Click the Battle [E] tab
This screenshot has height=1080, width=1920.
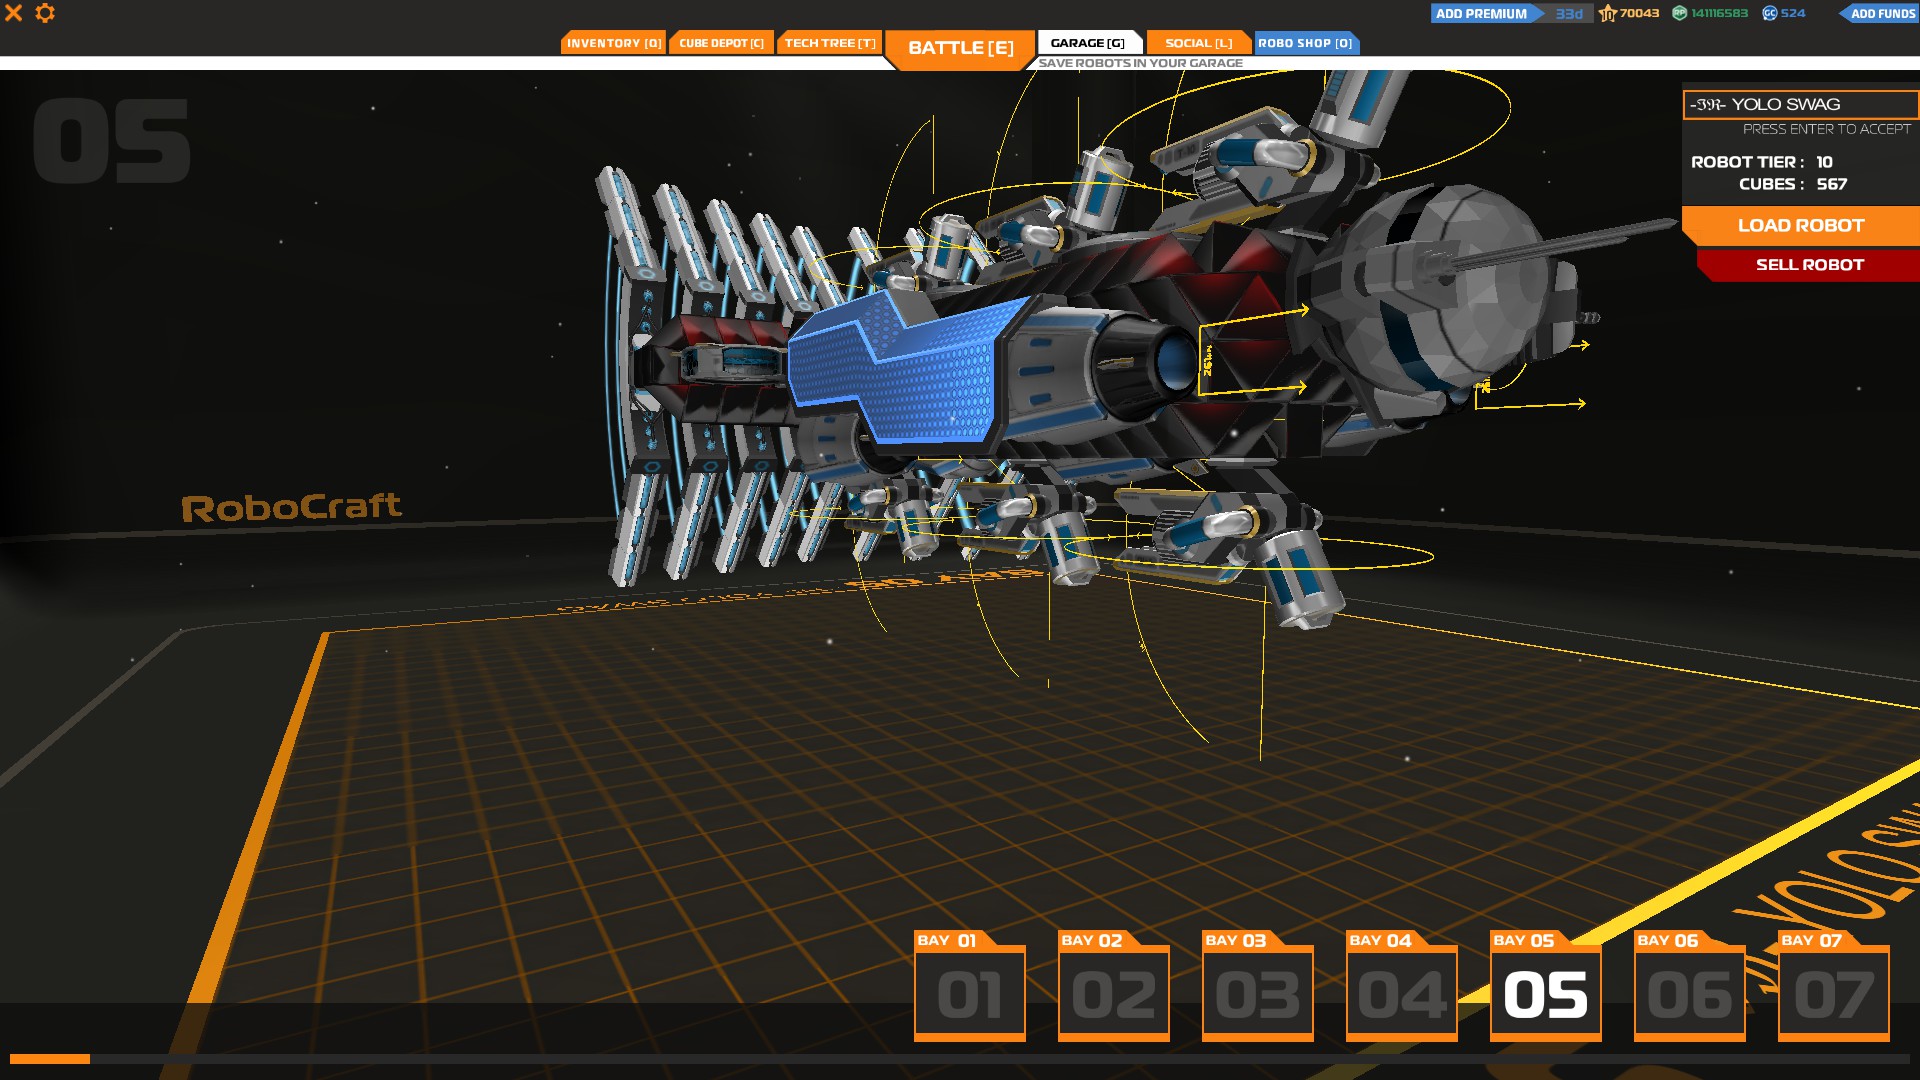click(x=960, y=48)
